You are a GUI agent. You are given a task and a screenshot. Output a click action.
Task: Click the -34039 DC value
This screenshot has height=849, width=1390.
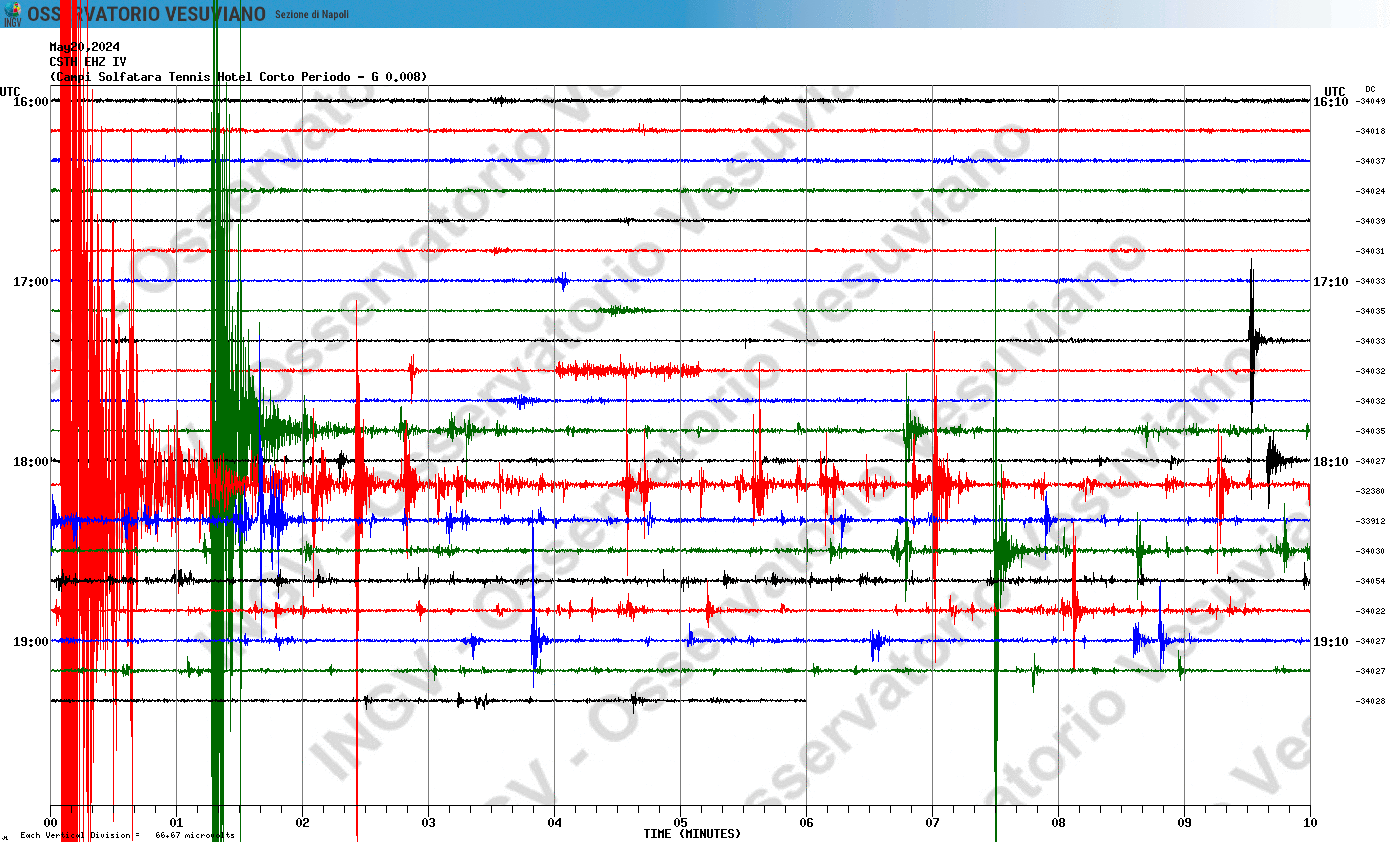1371,221
